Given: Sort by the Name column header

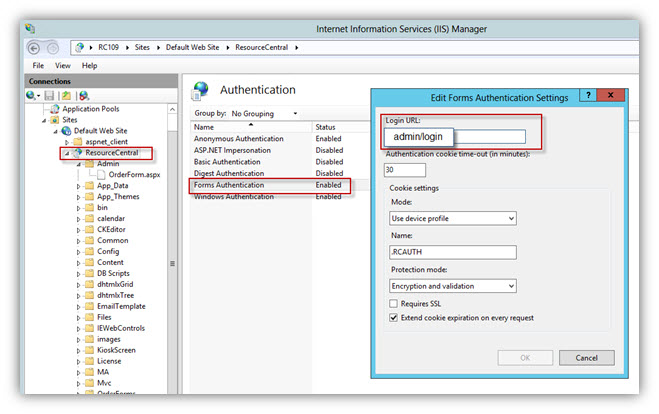Looking at the screenshot, I should [x=251, y=127].
